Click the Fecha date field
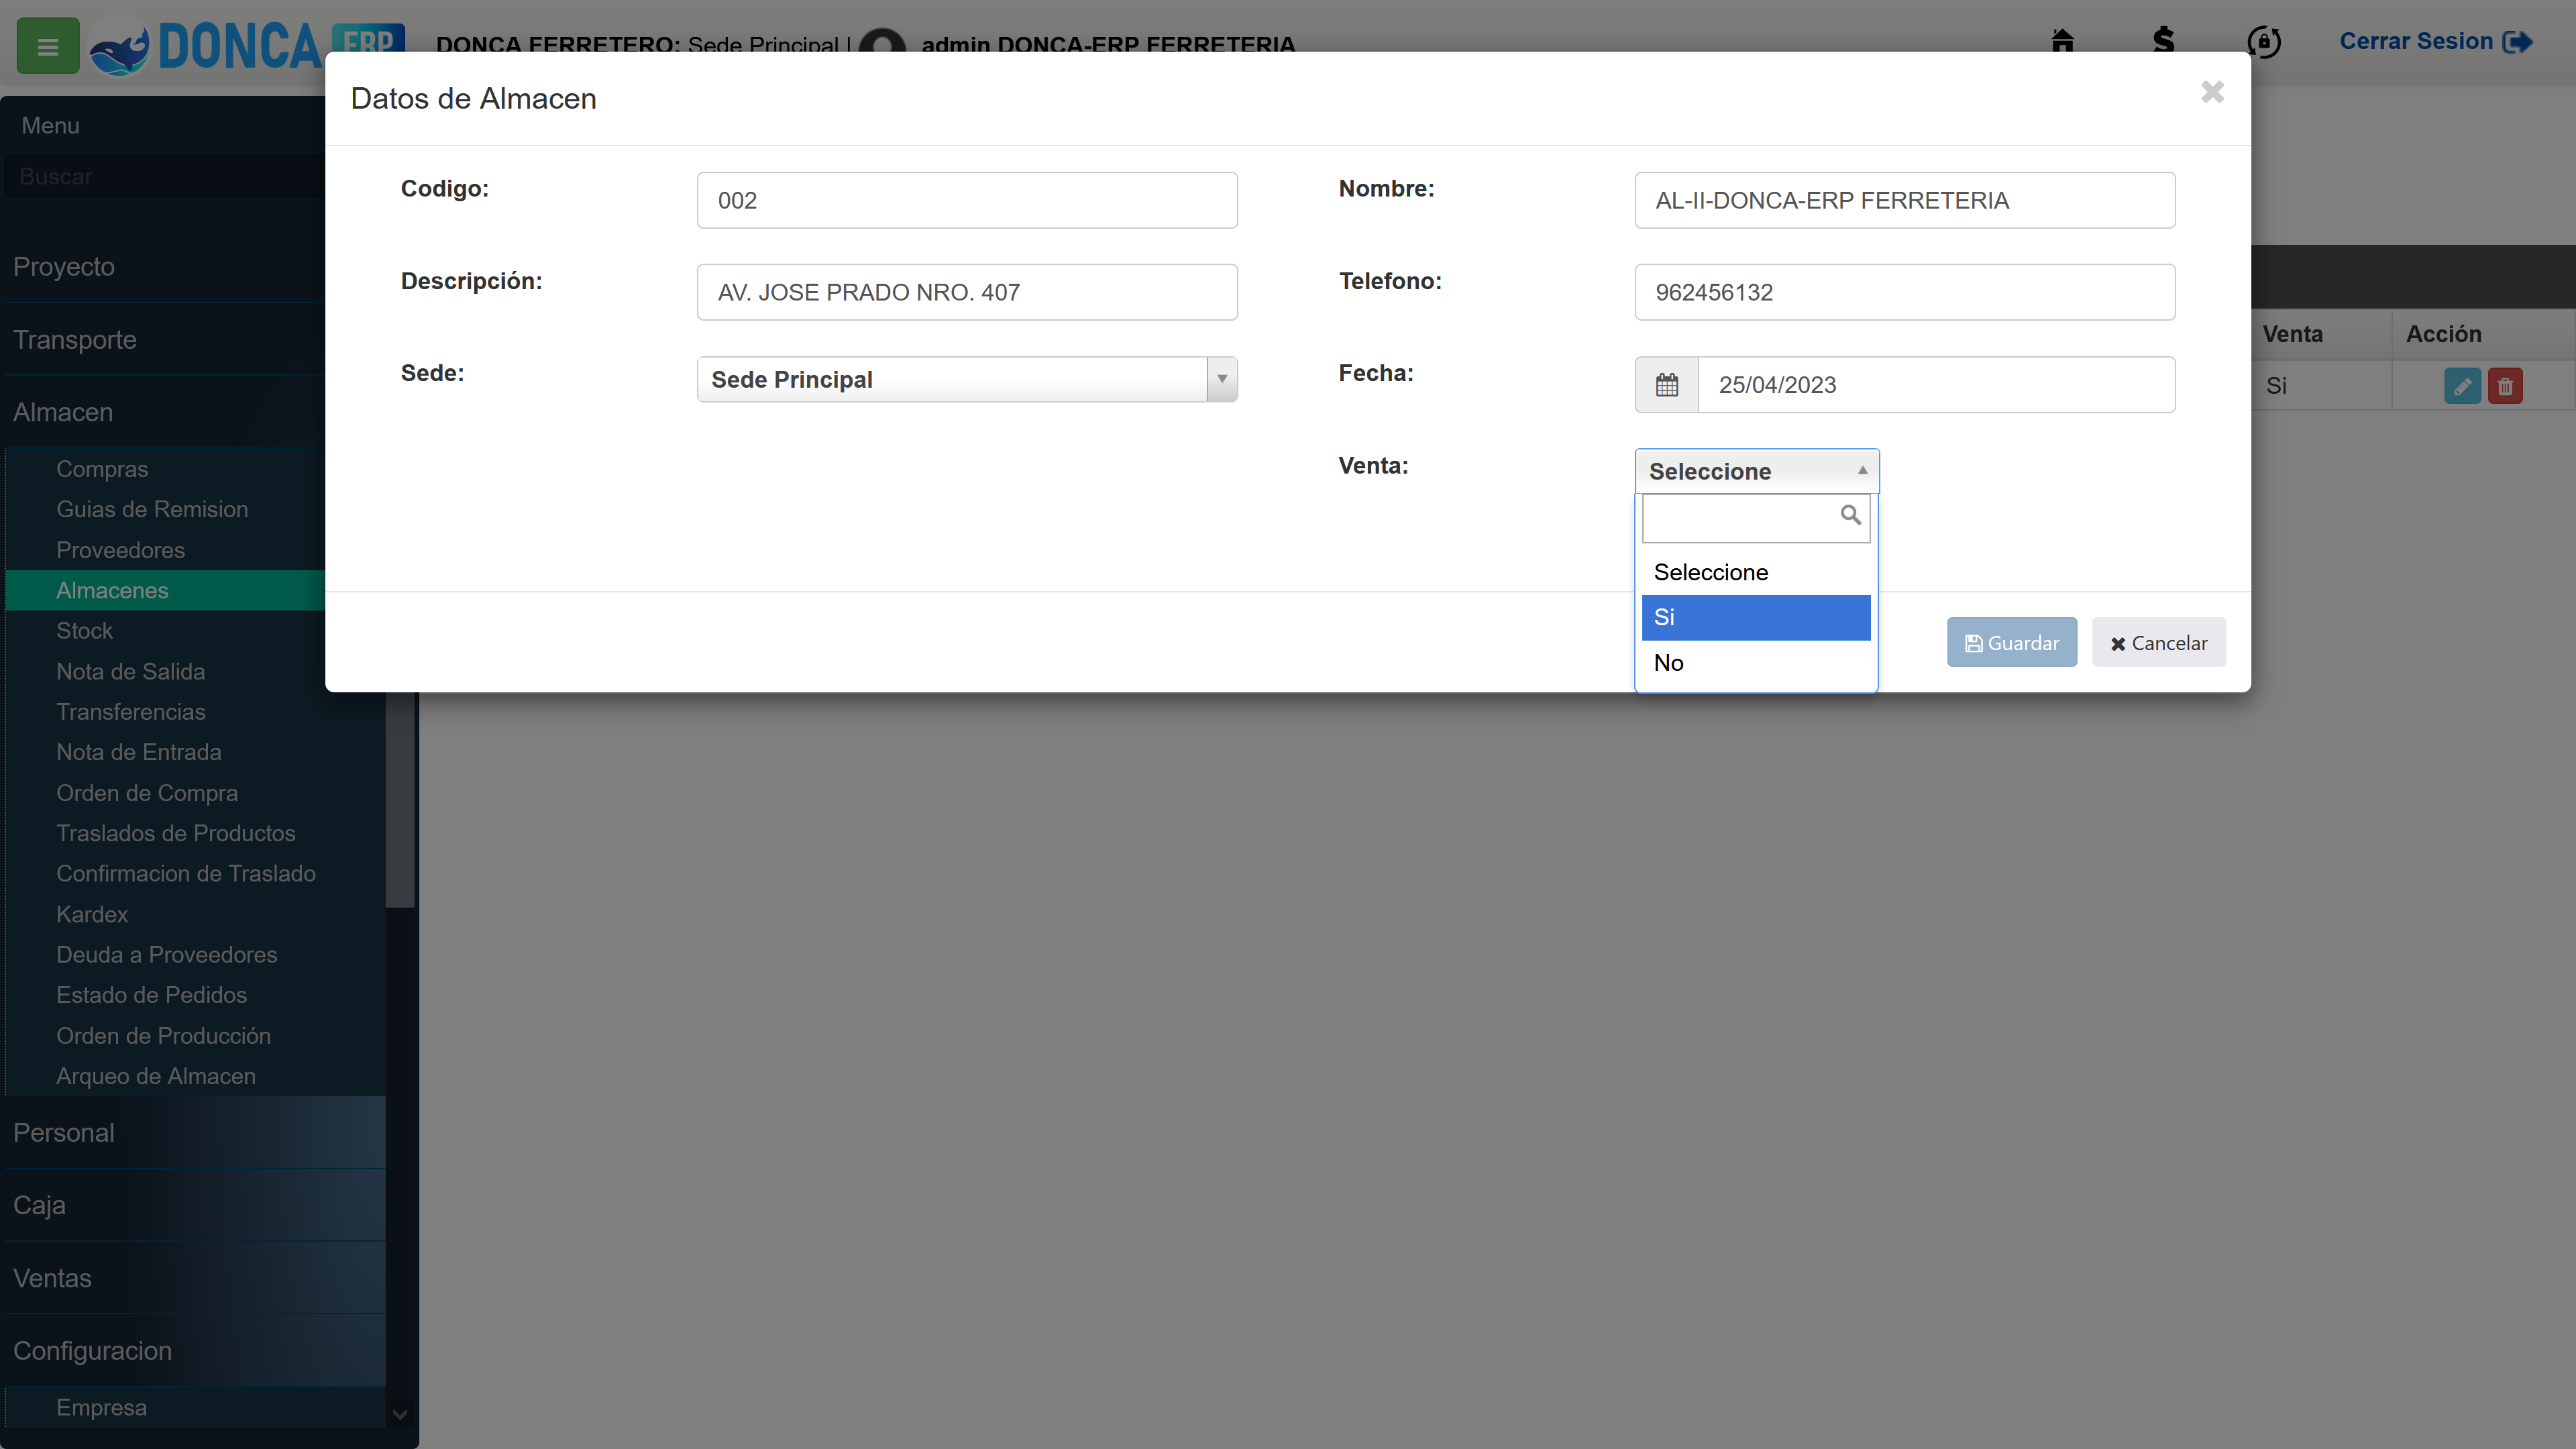 pos(1937,385)
